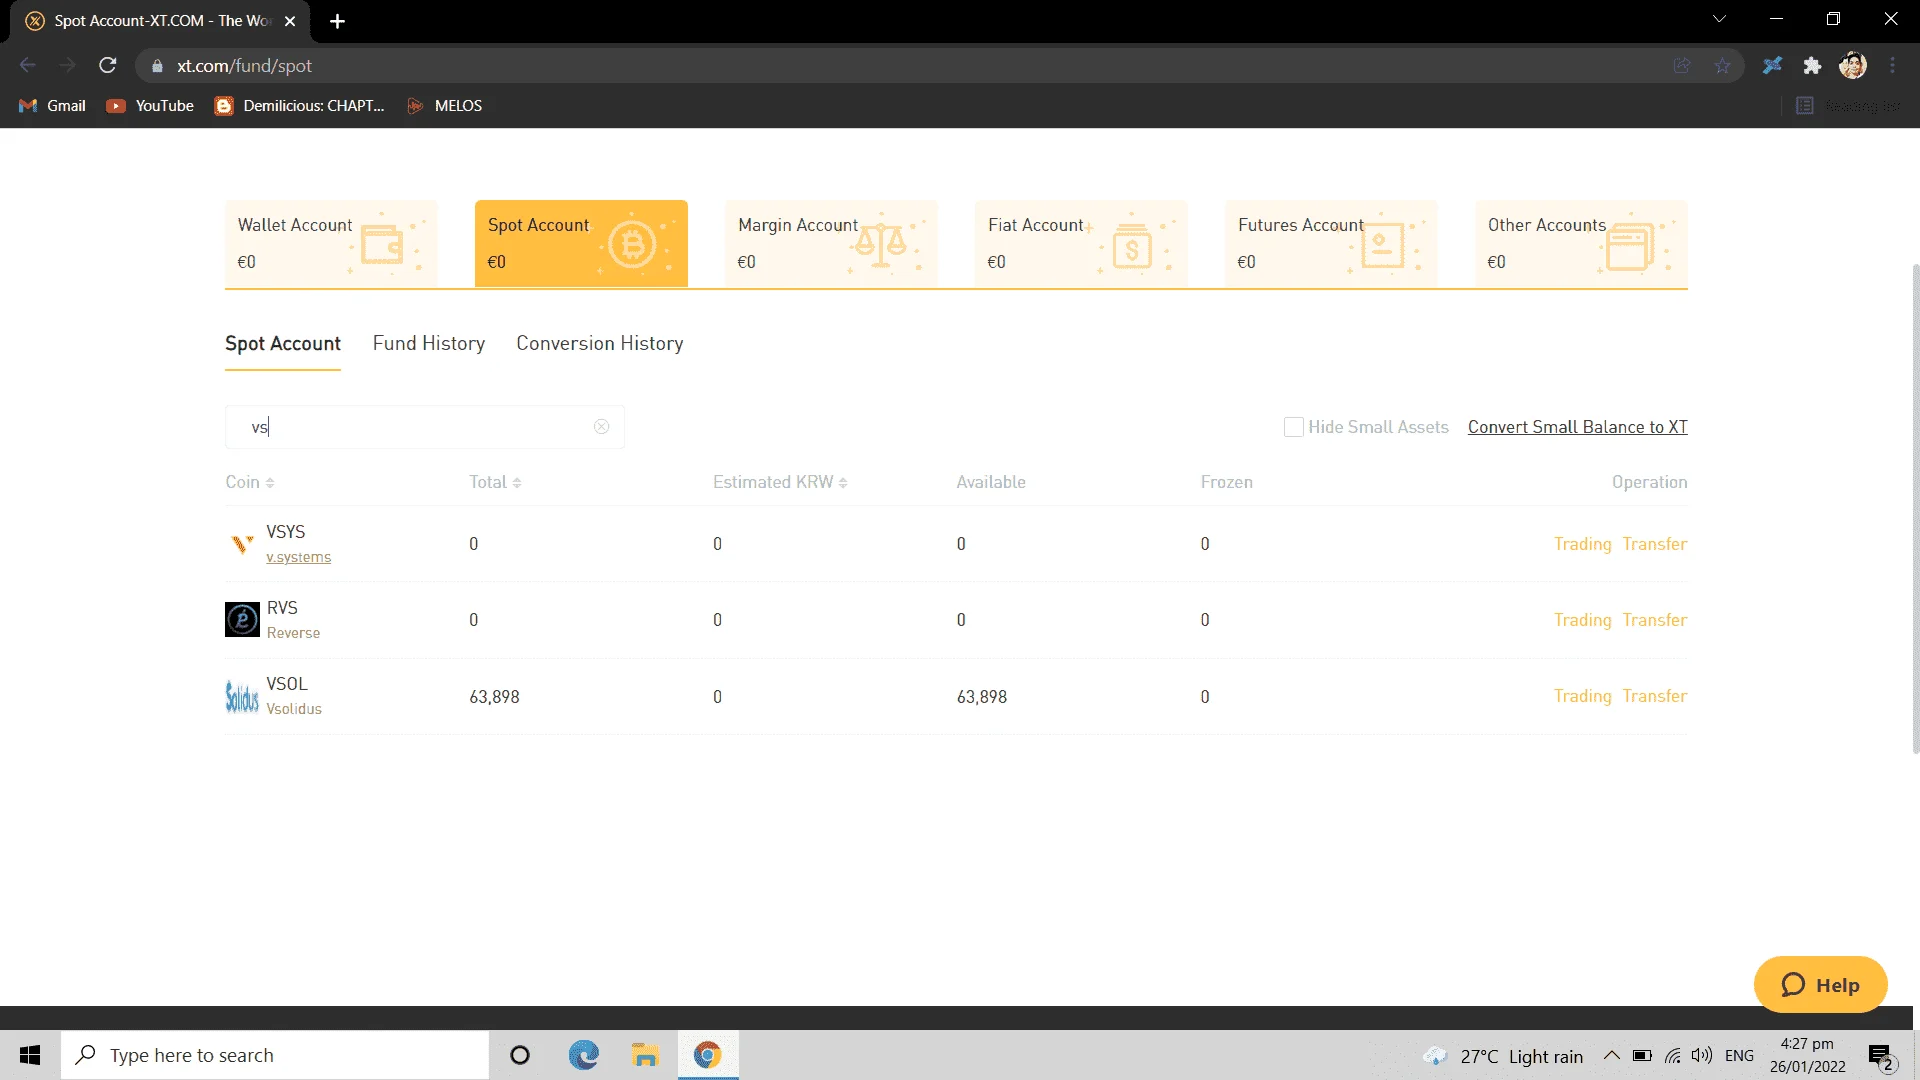Open the YouTube bookmark

[151, 106]
